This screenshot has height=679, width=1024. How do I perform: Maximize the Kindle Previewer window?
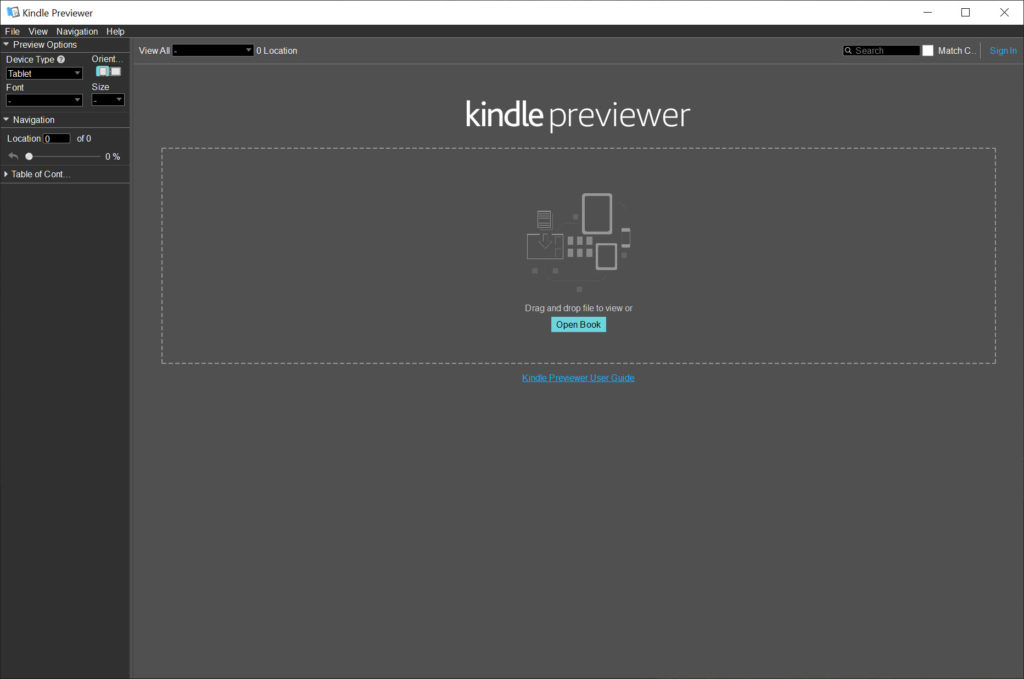click(x=965, y=12)
